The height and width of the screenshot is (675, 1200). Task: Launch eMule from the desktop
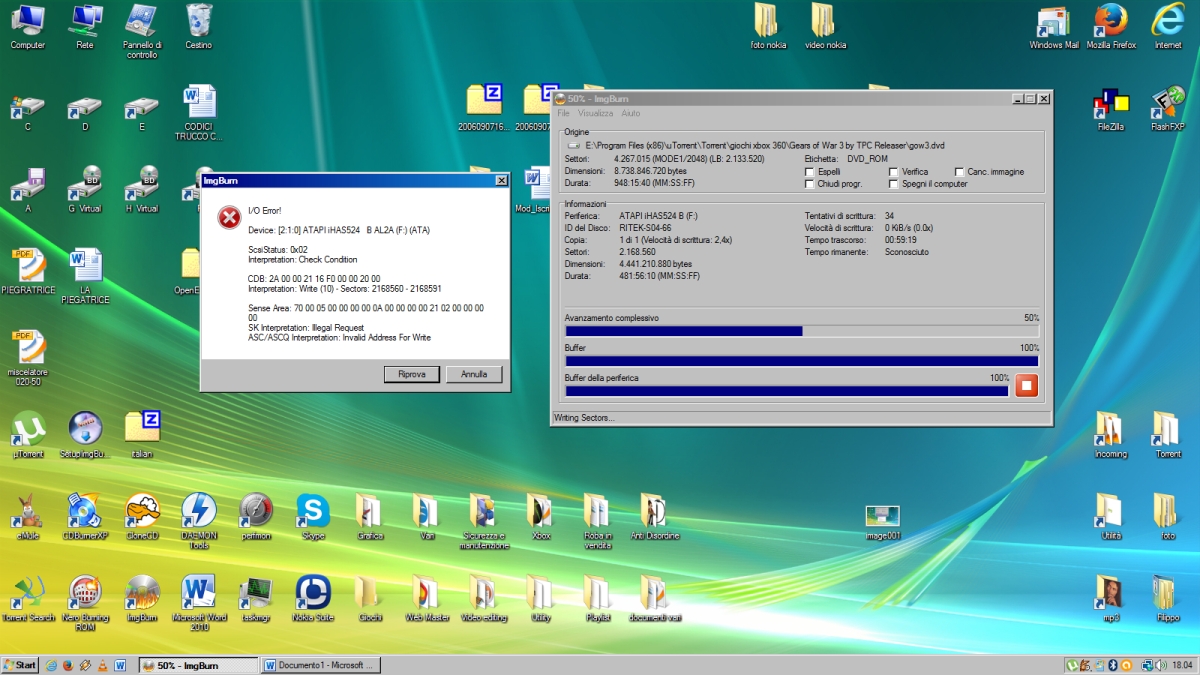pyautogui.click(x=27, y=516)
